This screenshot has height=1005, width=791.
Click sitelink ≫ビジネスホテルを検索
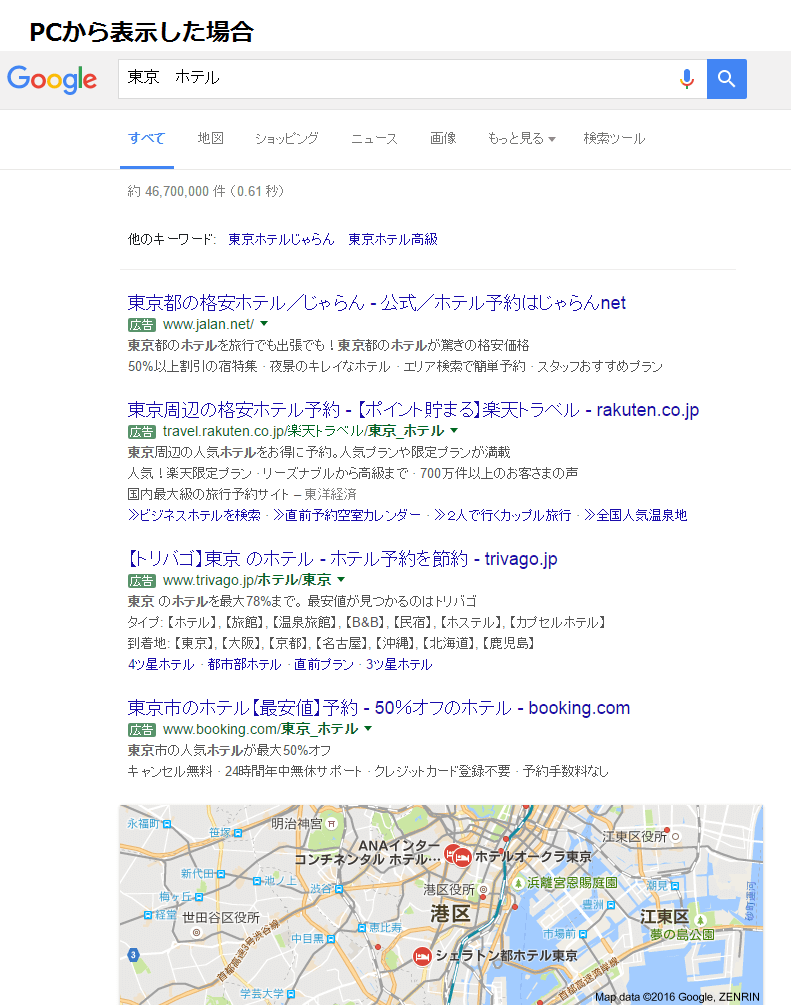[194, 515]
